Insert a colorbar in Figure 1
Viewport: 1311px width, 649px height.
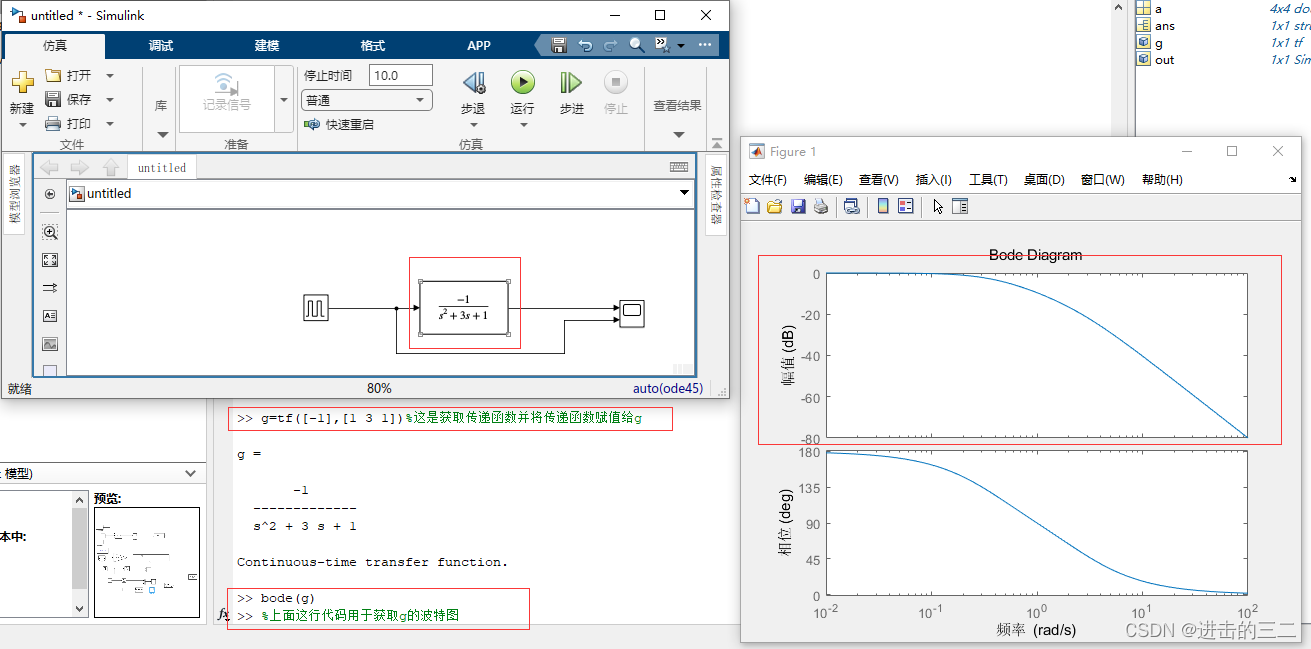tap(881, 206)
